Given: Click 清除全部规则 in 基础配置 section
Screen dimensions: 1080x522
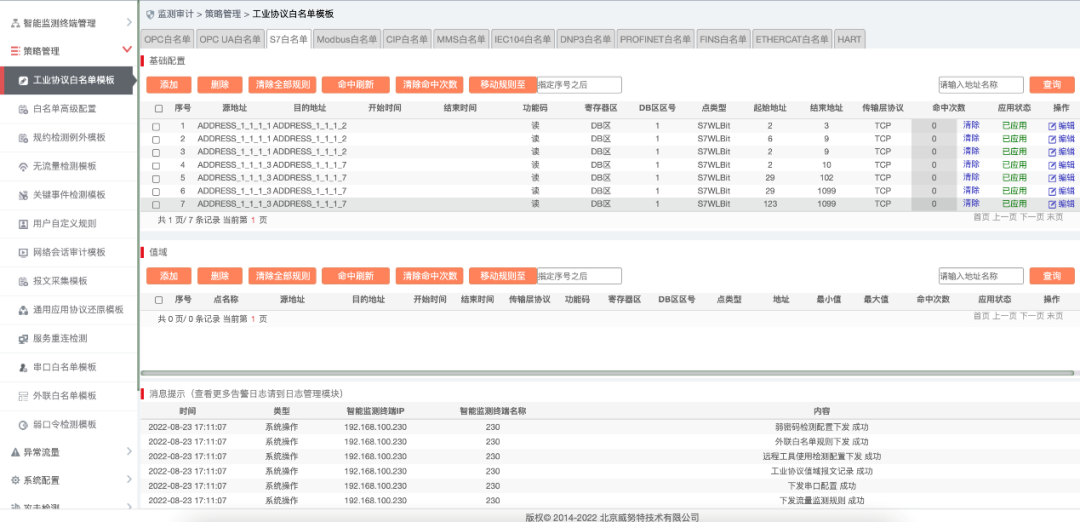Looking at the screenshot, I should coord(282,85).
